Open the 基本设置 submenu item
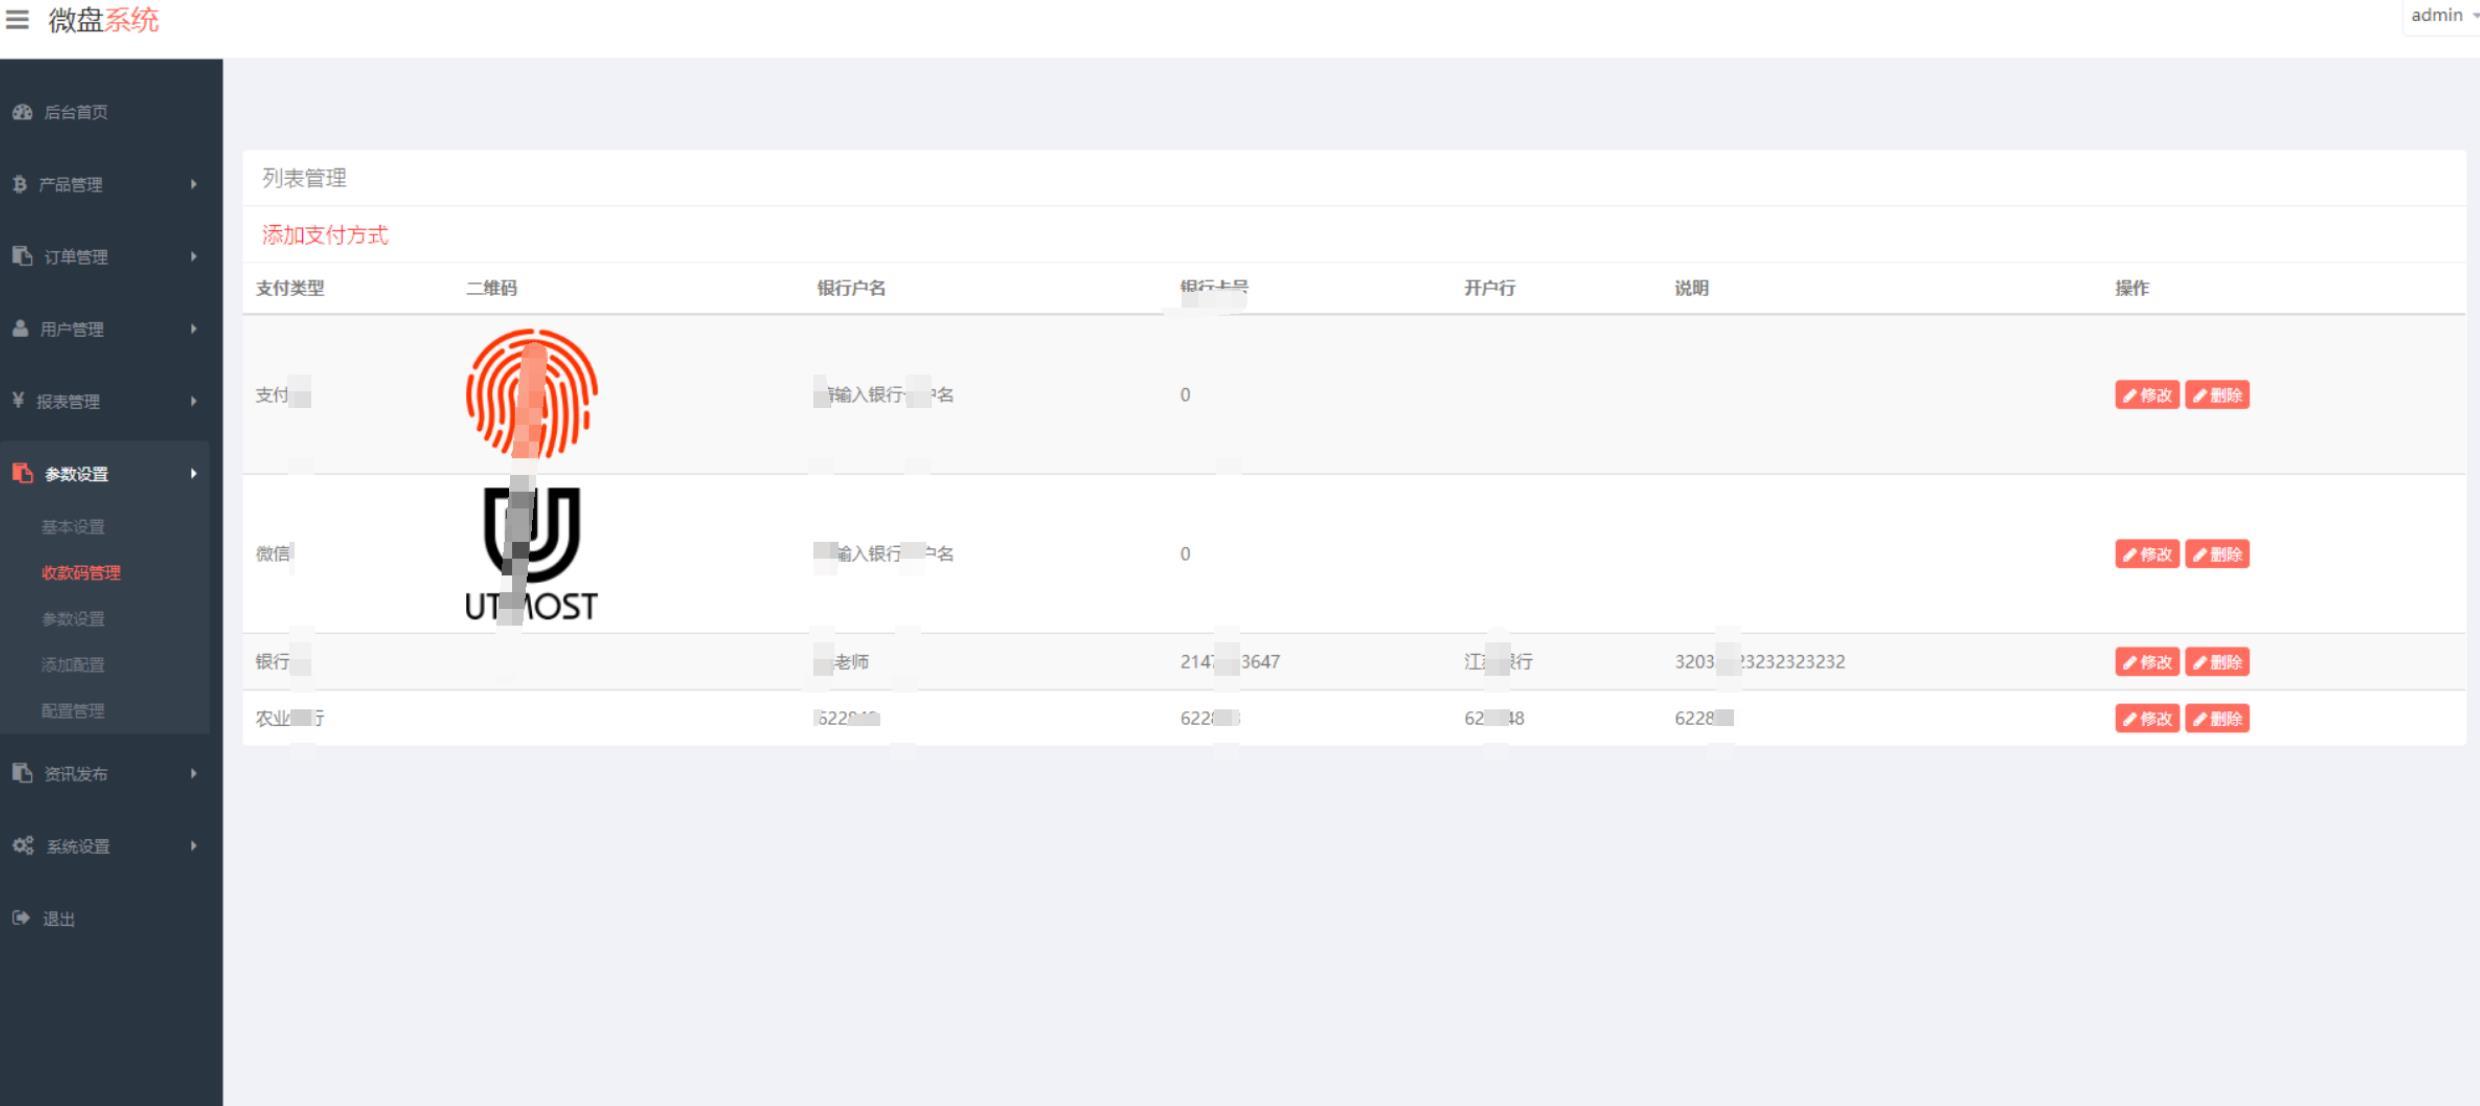This screenshot has width=2480, height=1106. tap(73, 527)
